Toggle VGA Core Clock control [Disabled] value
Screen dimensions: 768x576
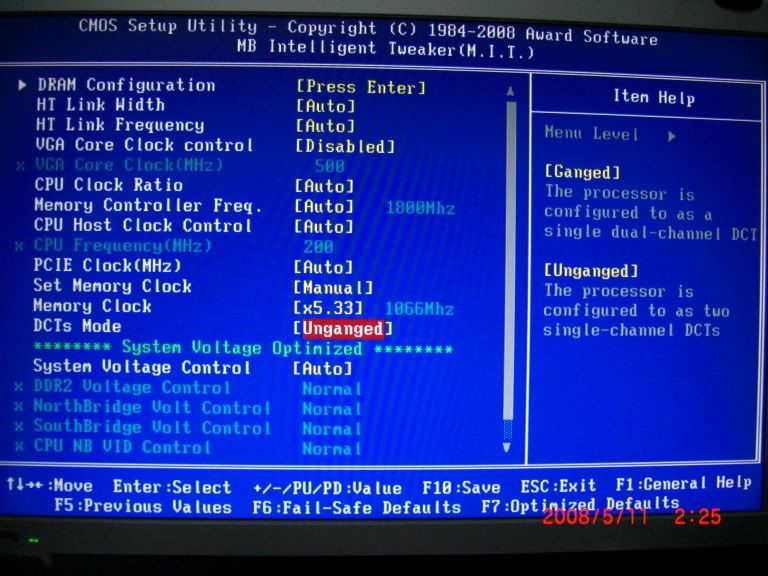[x=345, y=146]
